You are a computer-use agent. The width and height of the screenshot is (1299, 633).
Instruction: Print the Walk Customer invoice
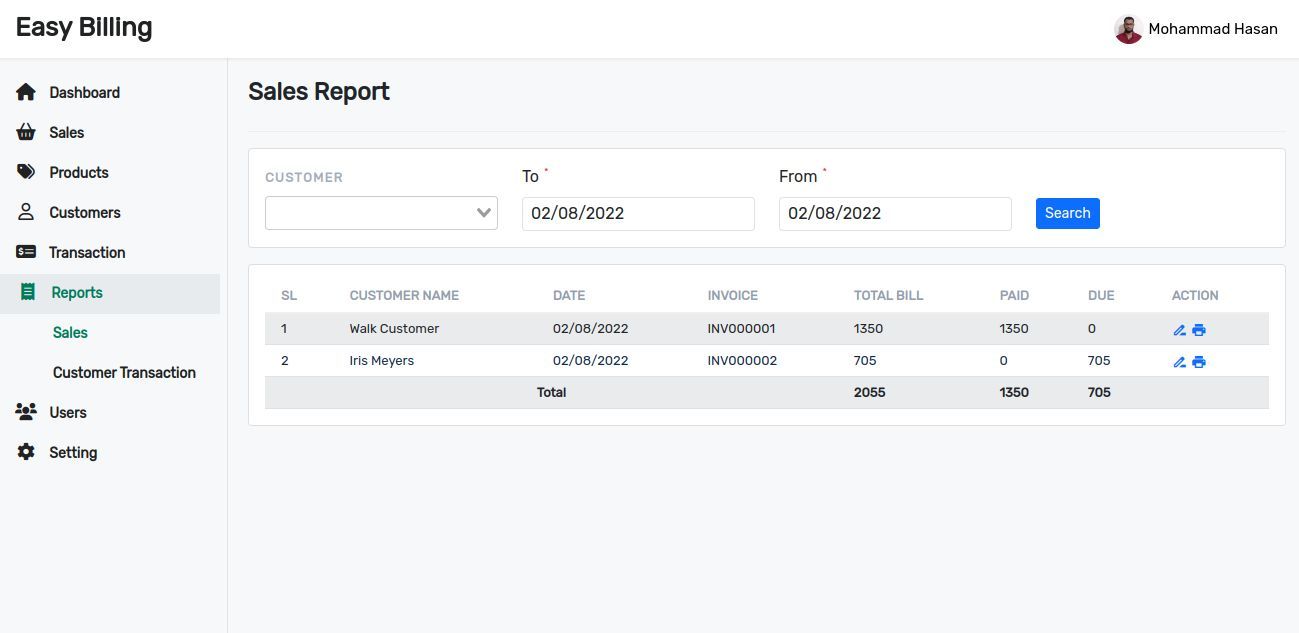click(1199, 330)
